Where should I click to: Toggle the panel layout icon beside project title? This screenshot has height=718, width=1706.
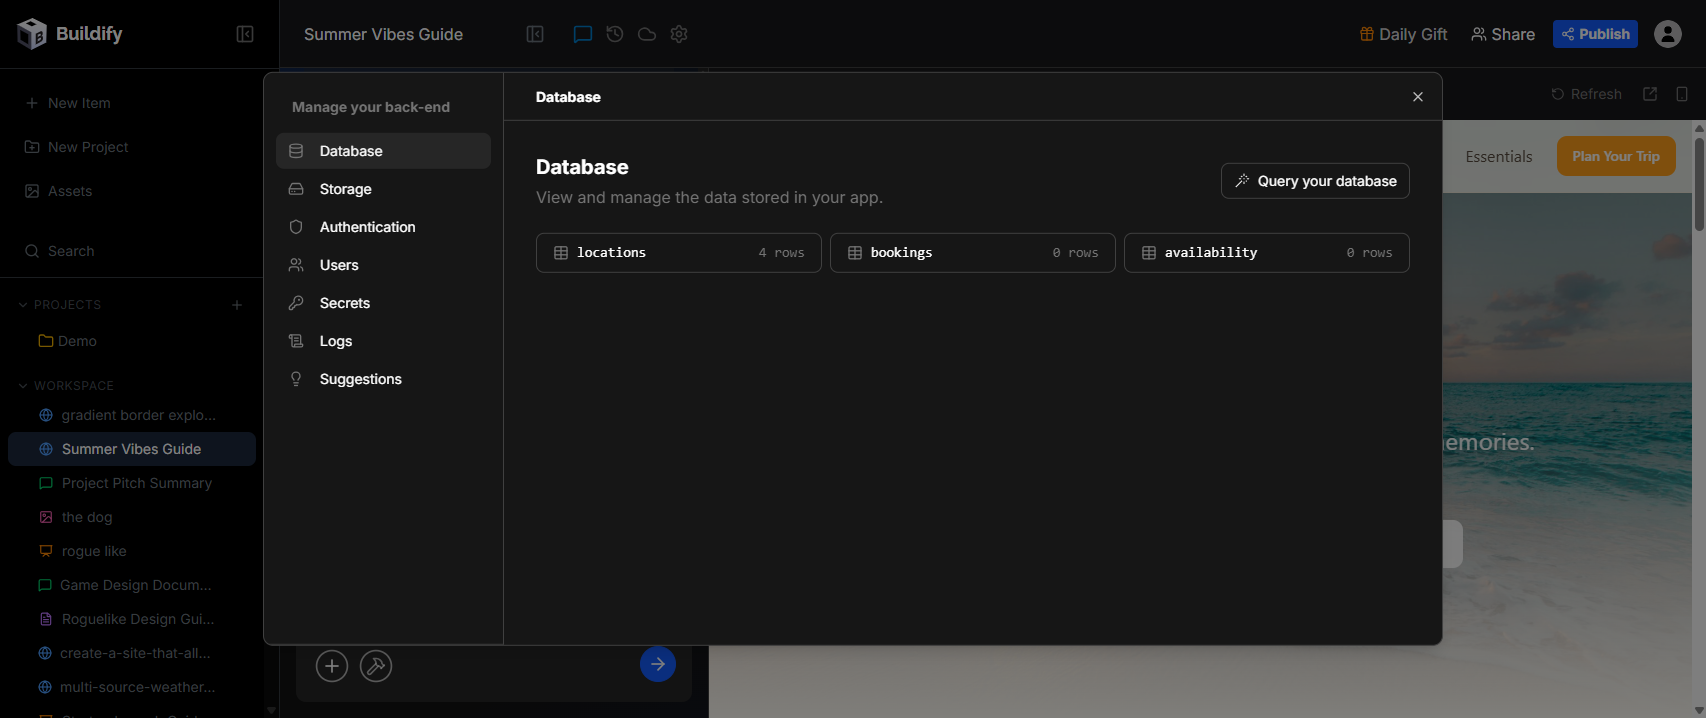coord(535,34)
